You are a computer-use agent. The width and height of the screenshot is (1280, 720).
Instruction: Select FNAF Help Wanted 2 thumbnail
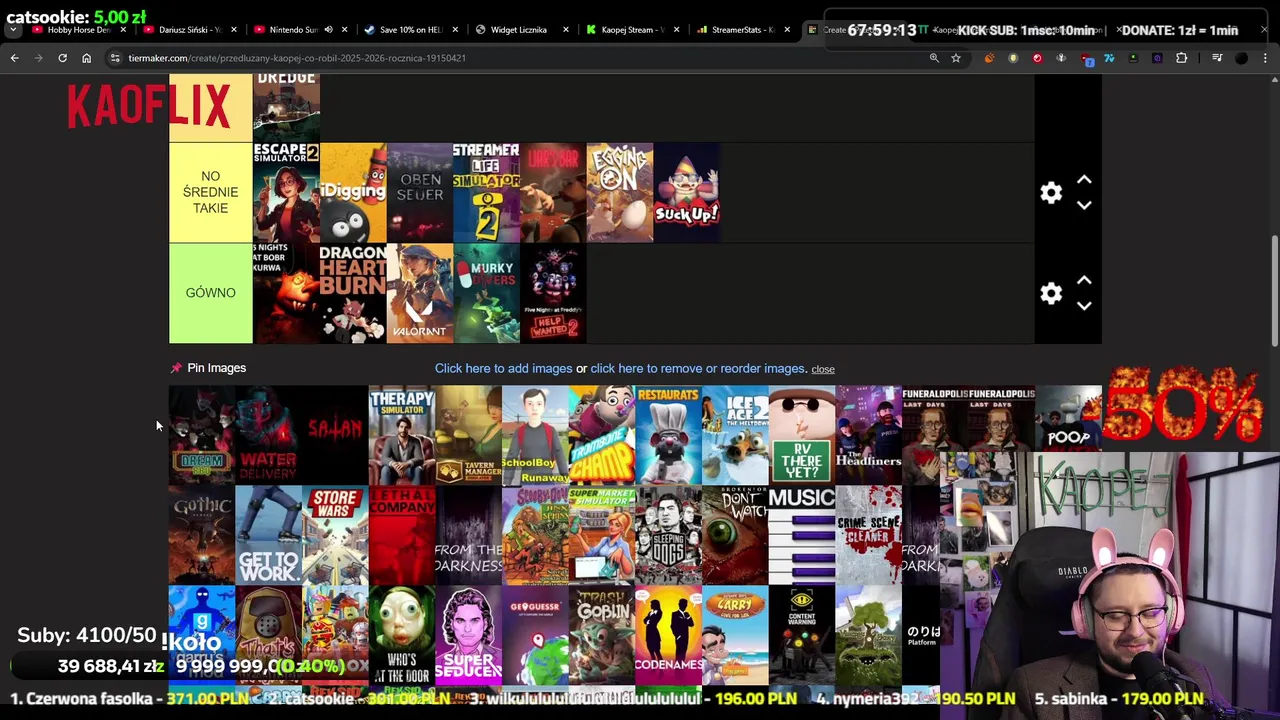(x=553, y=293)
